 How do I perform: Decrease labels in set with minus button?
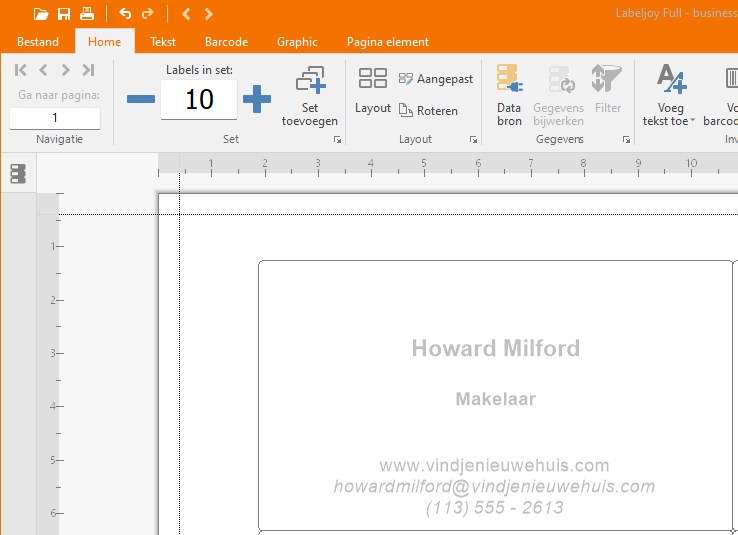click(x=141, y=99)
